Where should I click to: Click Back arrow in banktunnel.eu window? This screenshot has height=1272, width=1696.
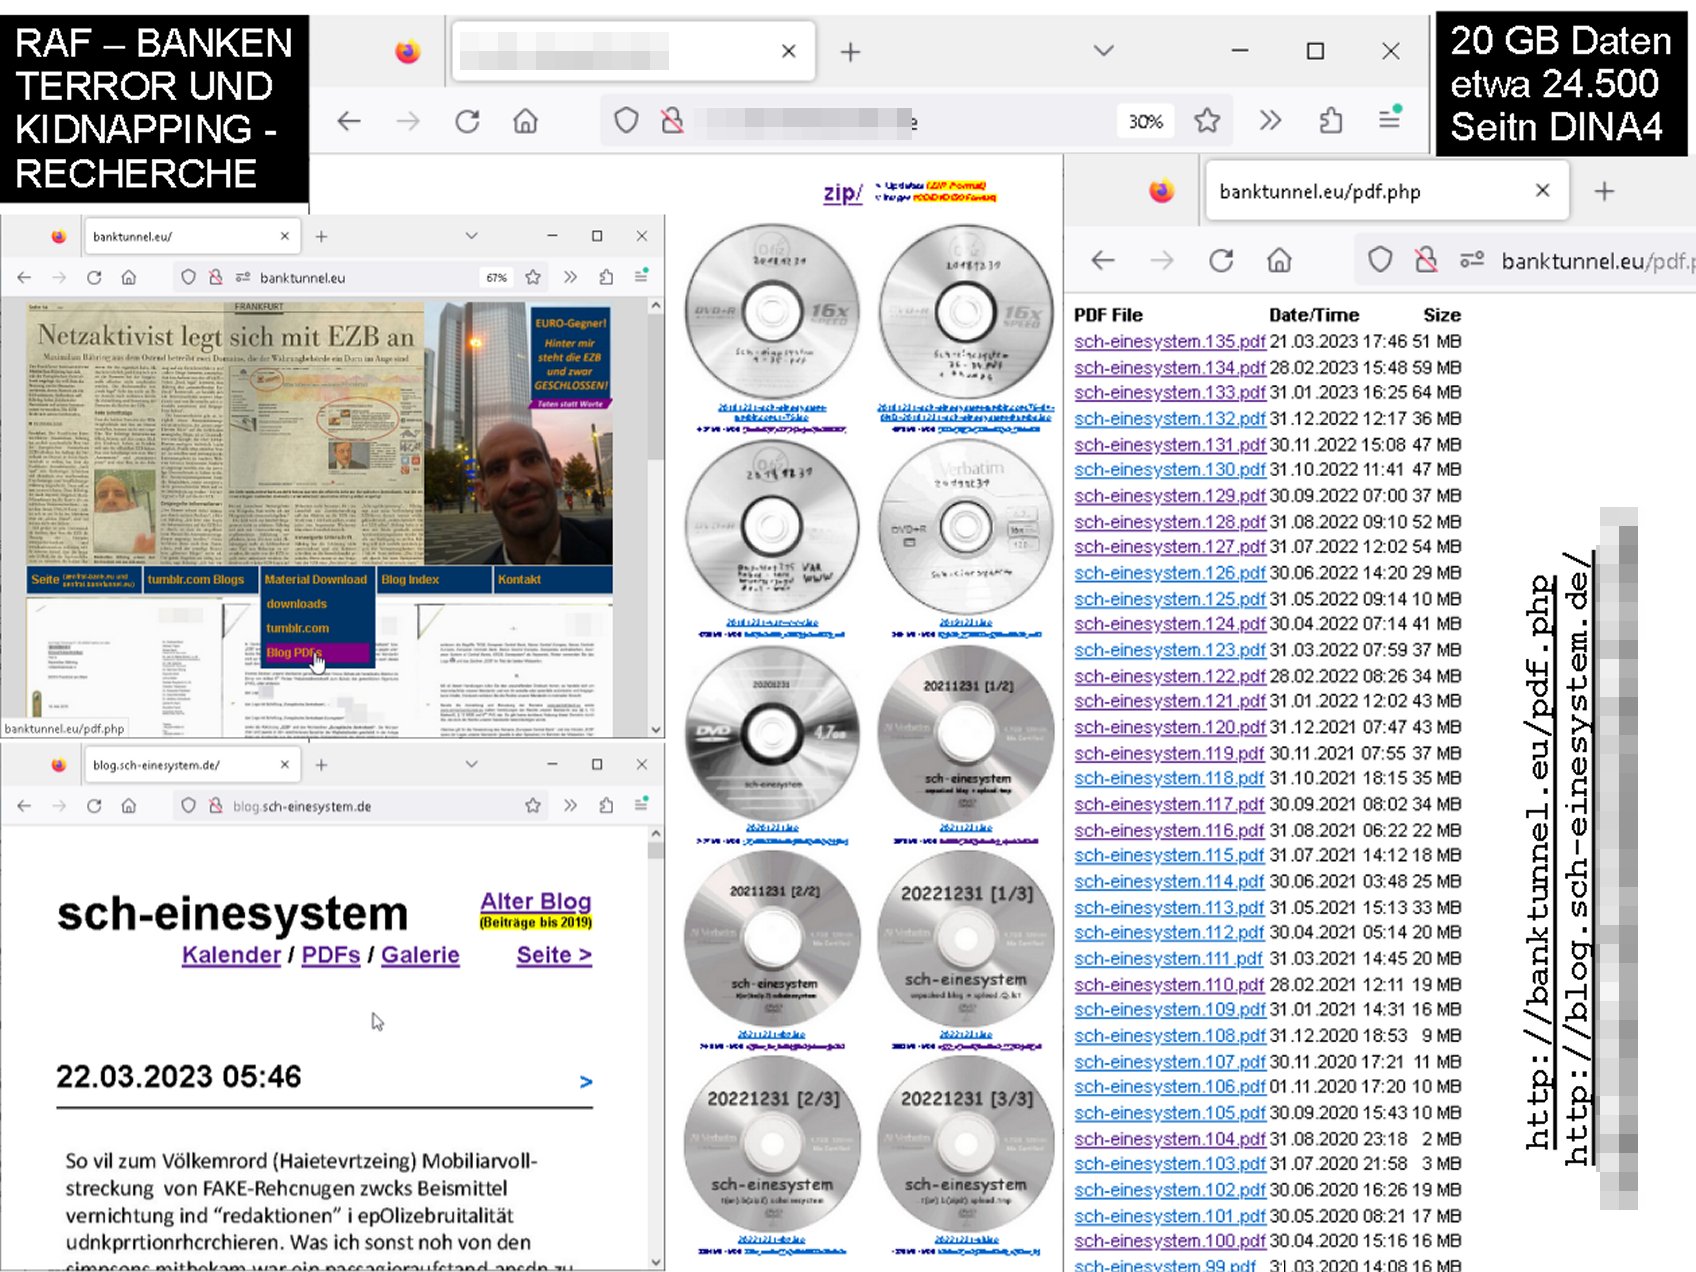pos(24,278)
